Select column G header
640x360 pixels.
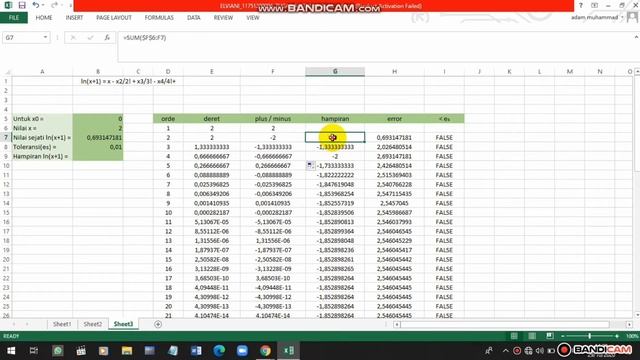335,71
